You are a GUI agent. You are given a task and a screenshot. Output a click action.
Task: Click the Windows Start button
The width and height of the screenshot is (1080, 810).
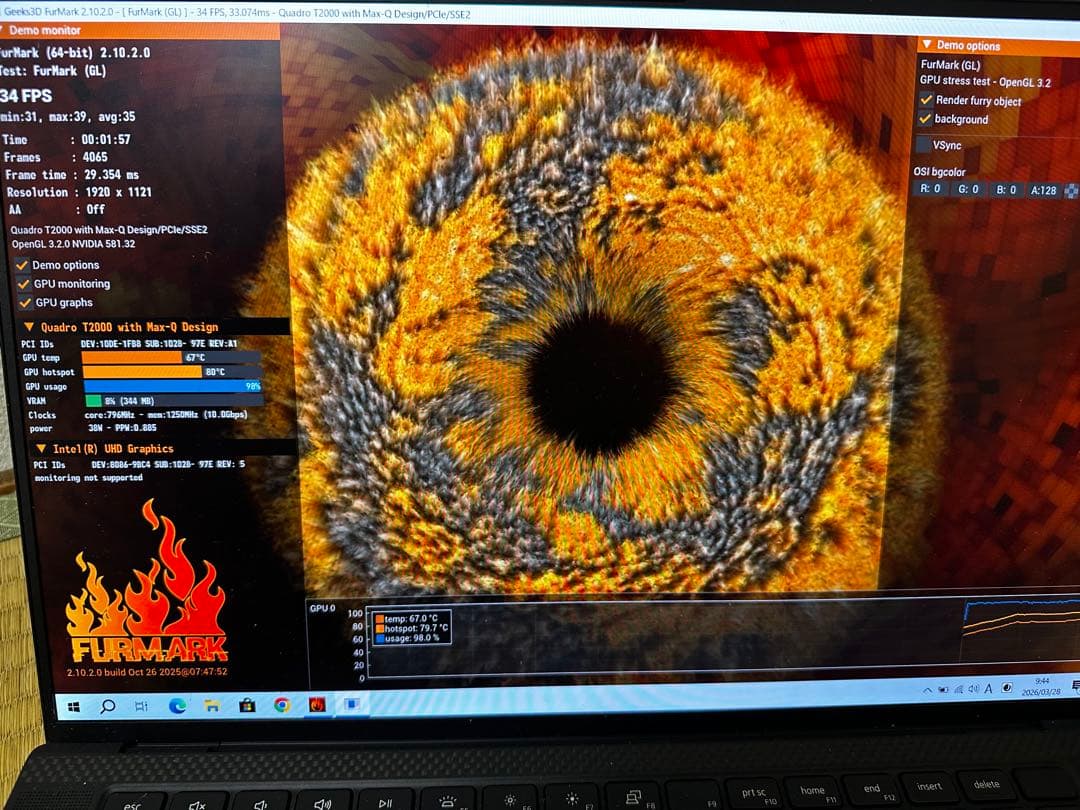[74, 706]
